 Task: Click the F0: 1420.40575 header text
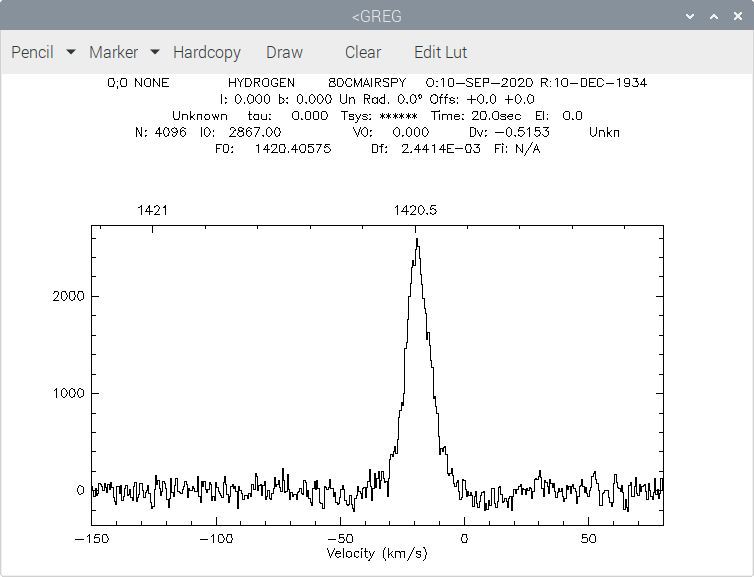(x=273, y=149)
